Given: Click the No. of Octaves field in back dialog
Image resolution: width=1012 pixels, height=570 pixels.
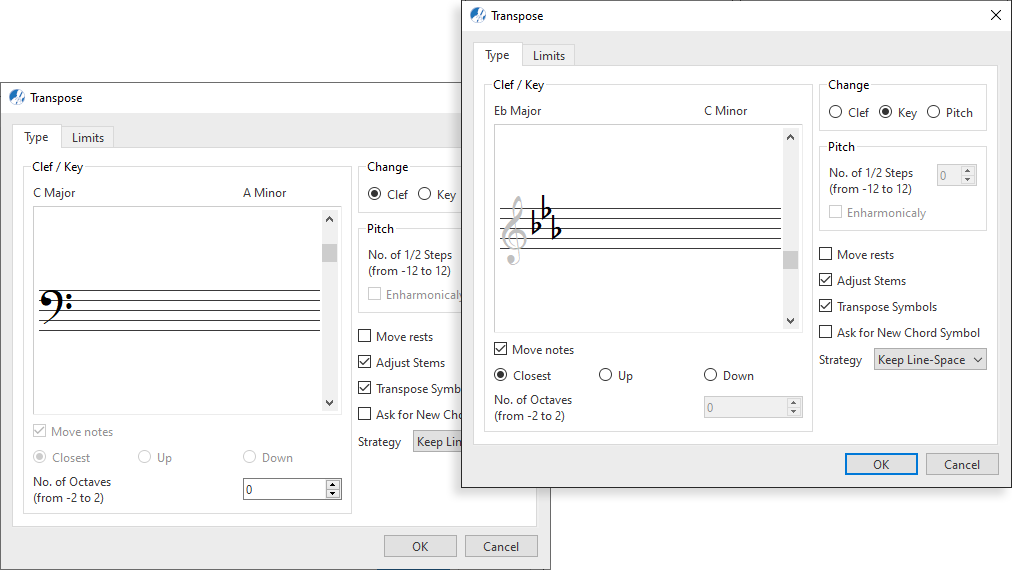Looking at the screenshot, I should tap(285, 489).
